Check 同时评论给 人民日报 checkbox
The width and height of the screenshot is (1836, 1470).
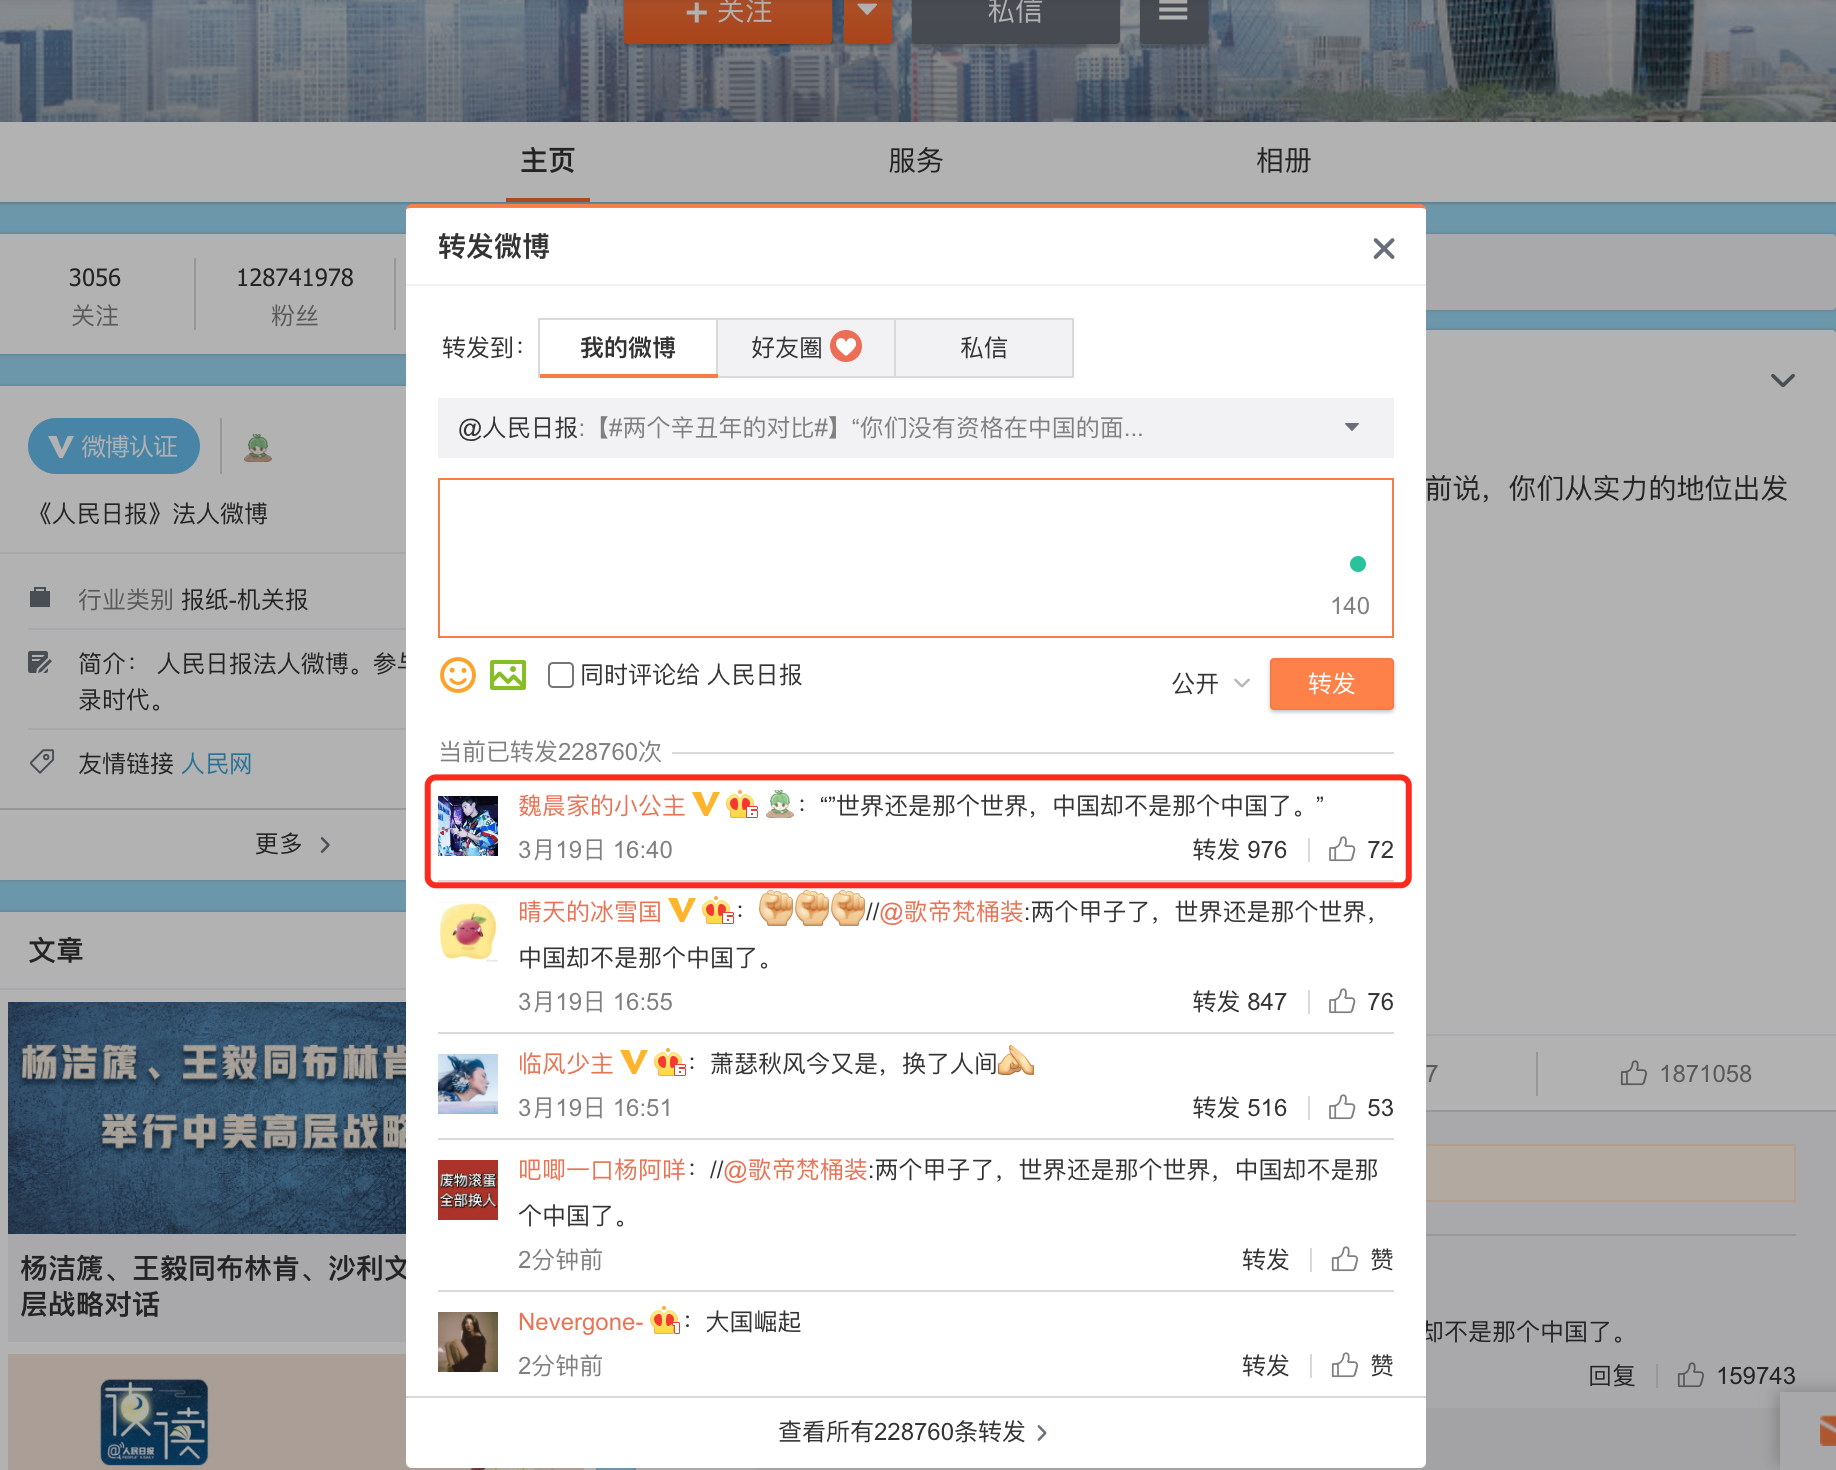coord(561,675)
